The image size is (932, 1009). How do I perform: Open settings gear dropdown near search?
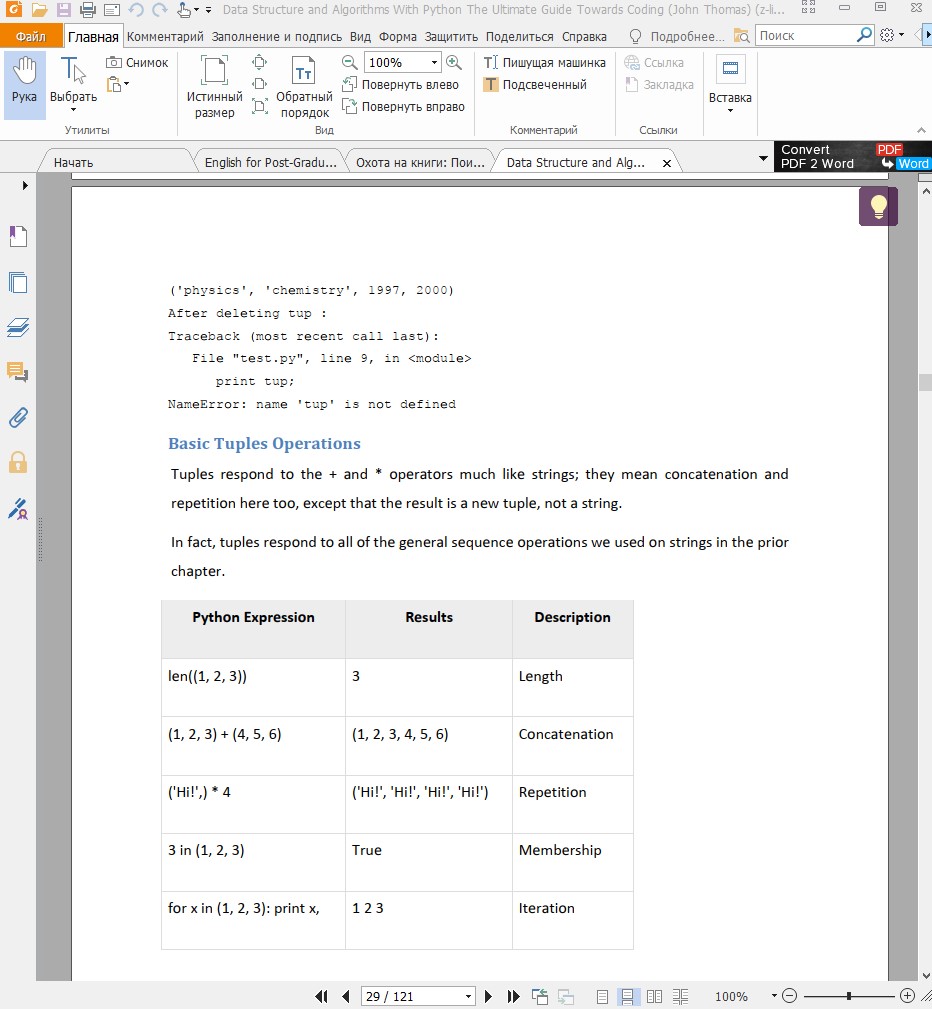click(891, 35)
